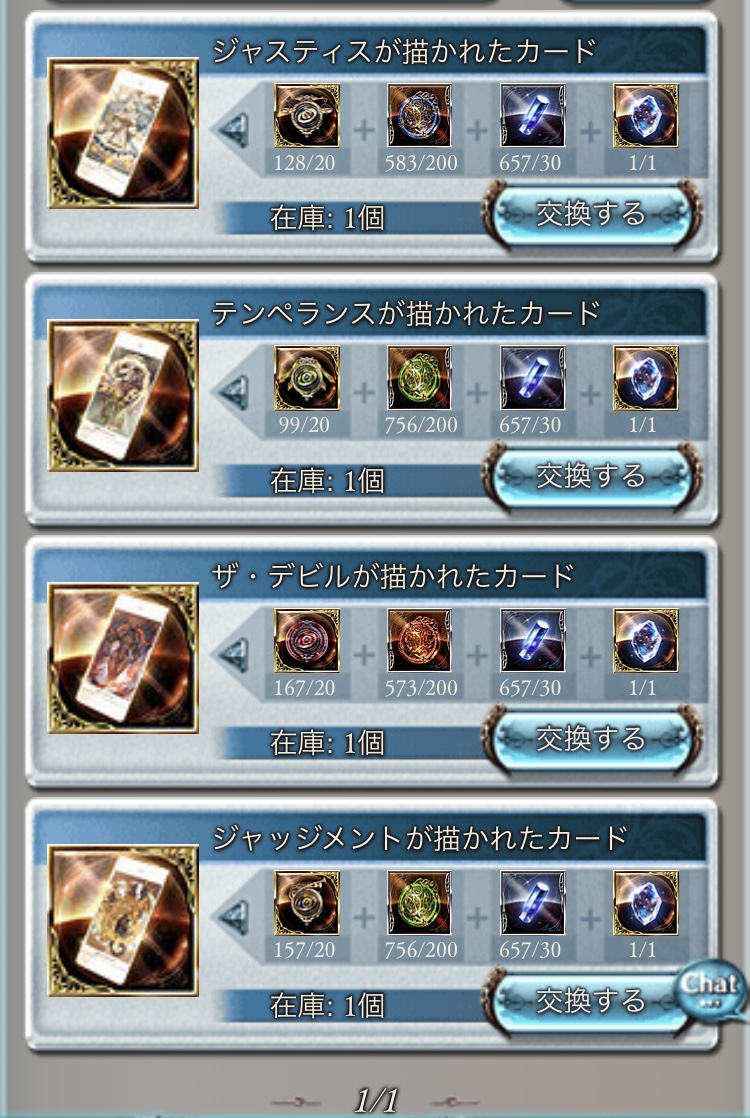Select the Judgement card thumbnail
The width and height of the screenshot is (750, 1118).
point(123,920)
